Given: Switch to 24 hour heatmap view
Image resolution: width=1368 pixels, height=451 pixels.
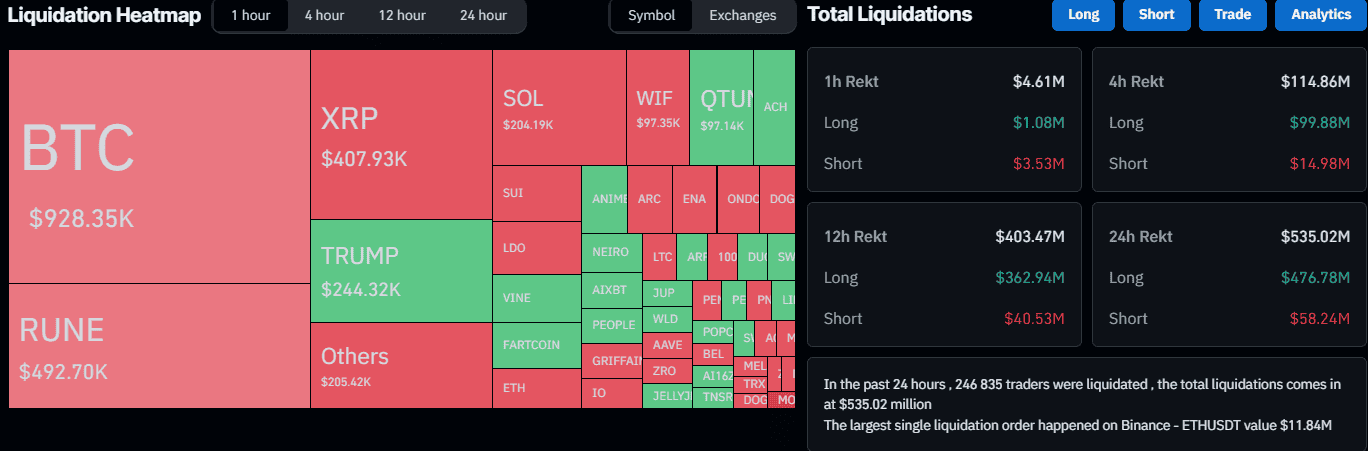Looking at the screenshot, I should click(x=483, y=16).
